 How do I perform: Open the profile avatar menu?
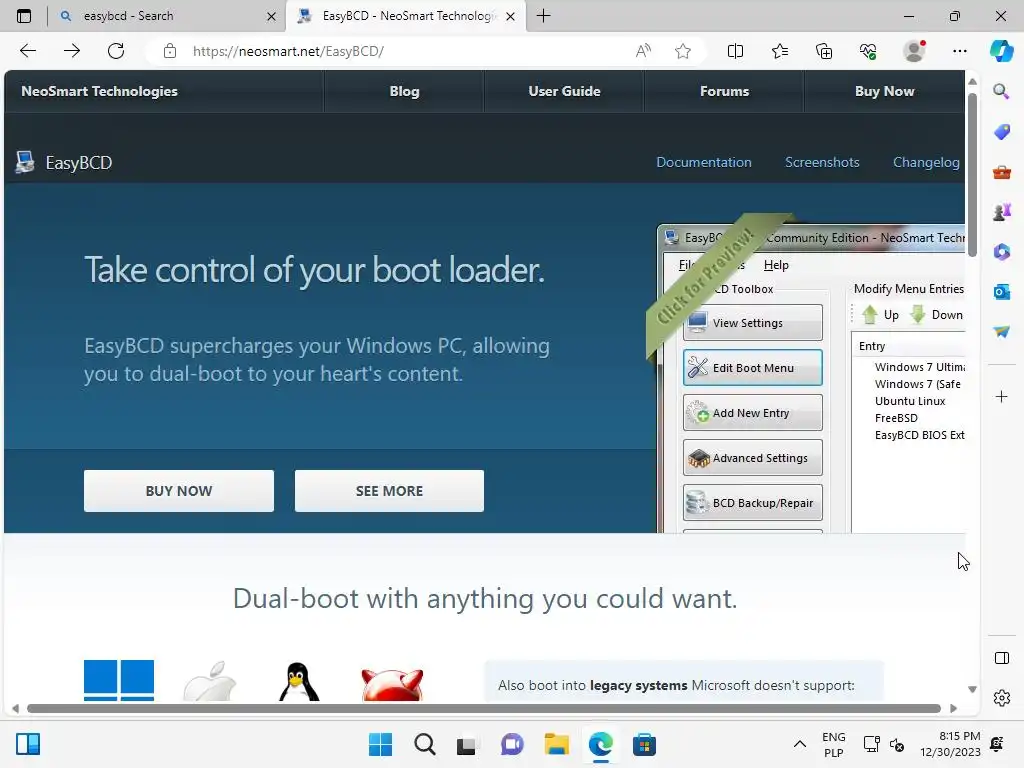point(914,51)
